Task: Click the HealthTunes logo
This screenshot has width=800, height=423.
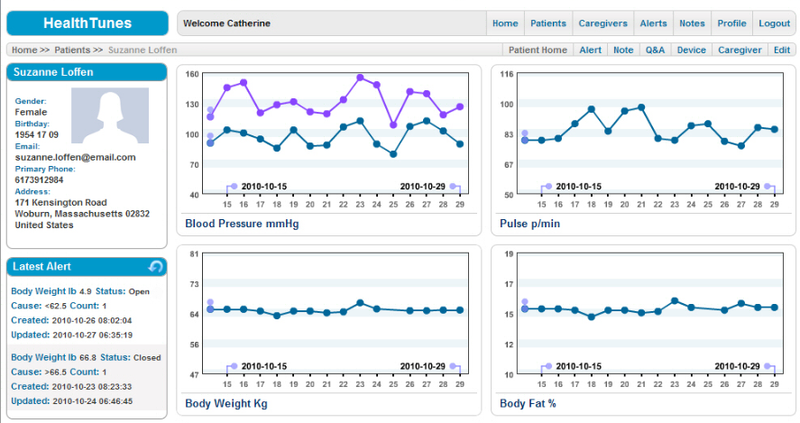Action: tap(84, 23)
